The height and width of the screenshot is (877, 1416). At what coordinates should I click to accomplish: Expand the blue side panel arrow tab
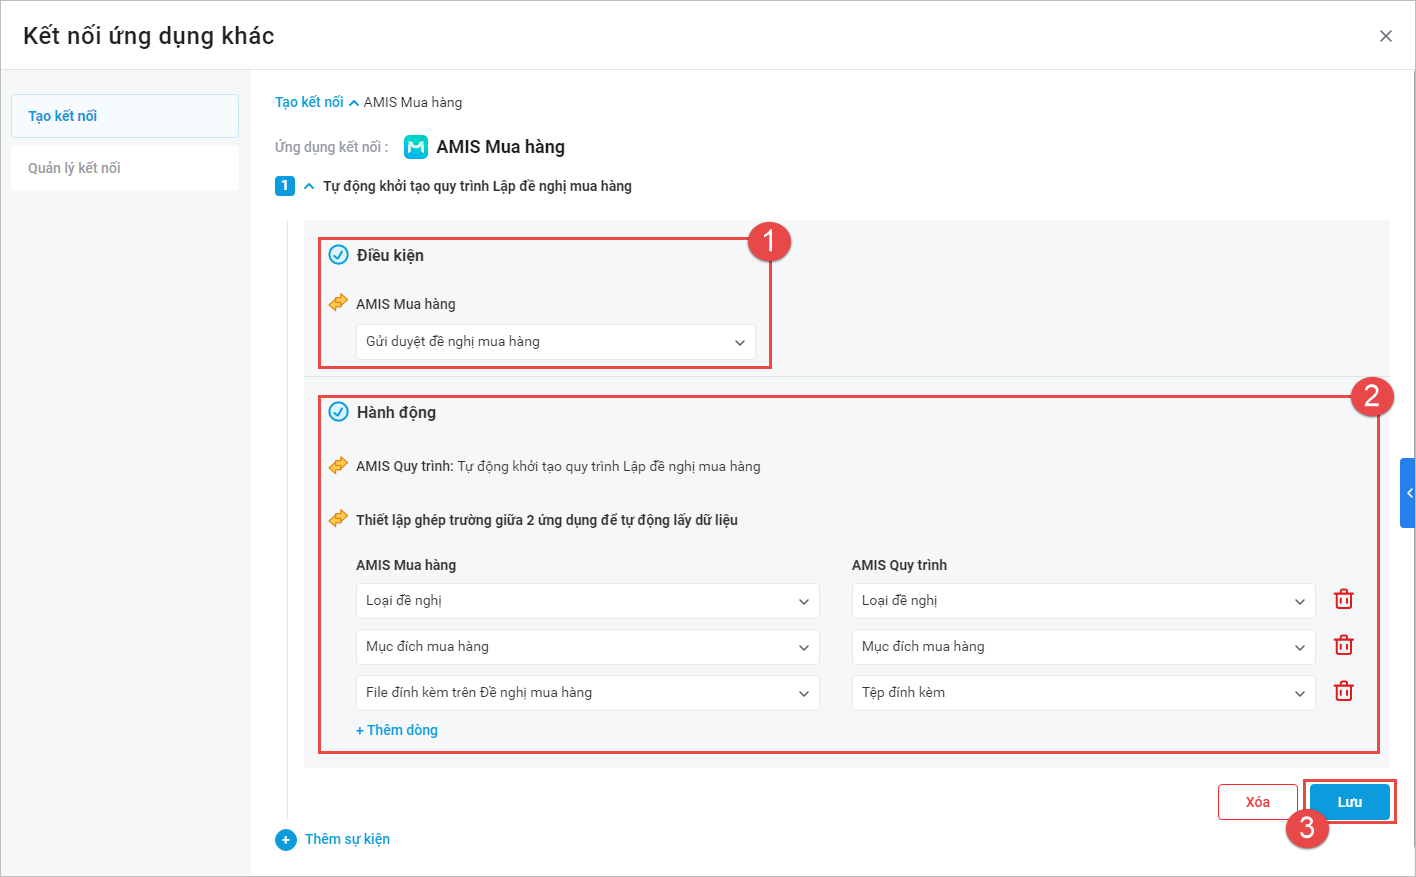click(1408, 493)
